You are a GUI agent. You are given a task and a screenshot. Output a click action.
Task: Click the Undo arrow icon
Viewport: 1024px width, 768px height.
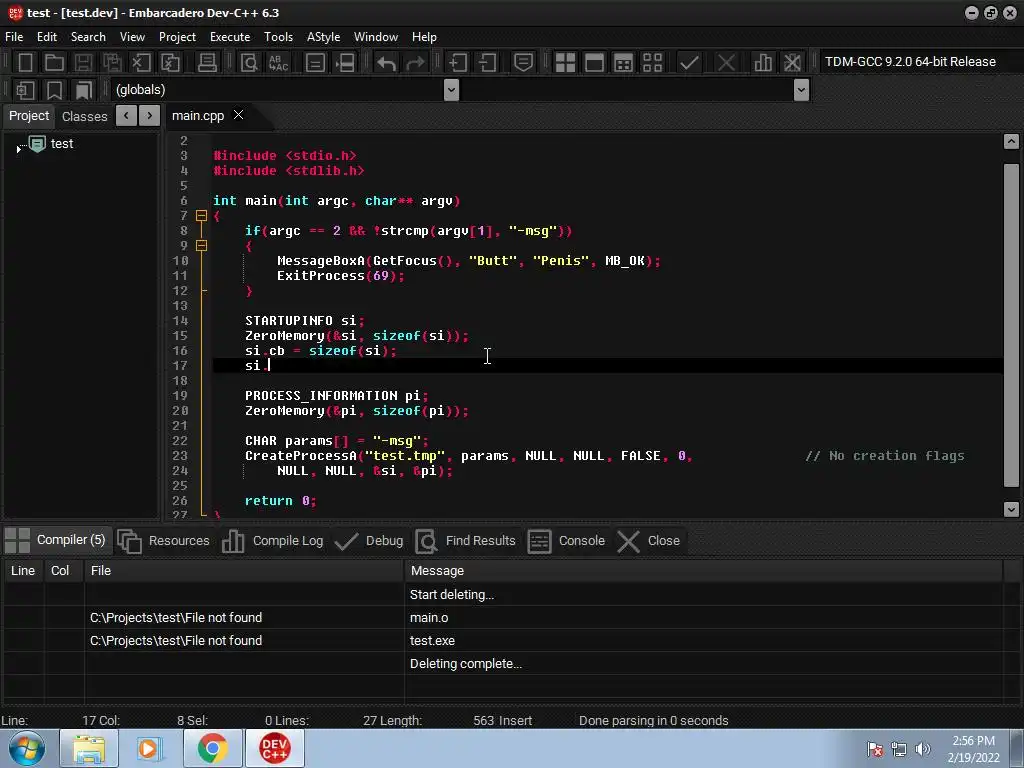click(x=386, y=62)
